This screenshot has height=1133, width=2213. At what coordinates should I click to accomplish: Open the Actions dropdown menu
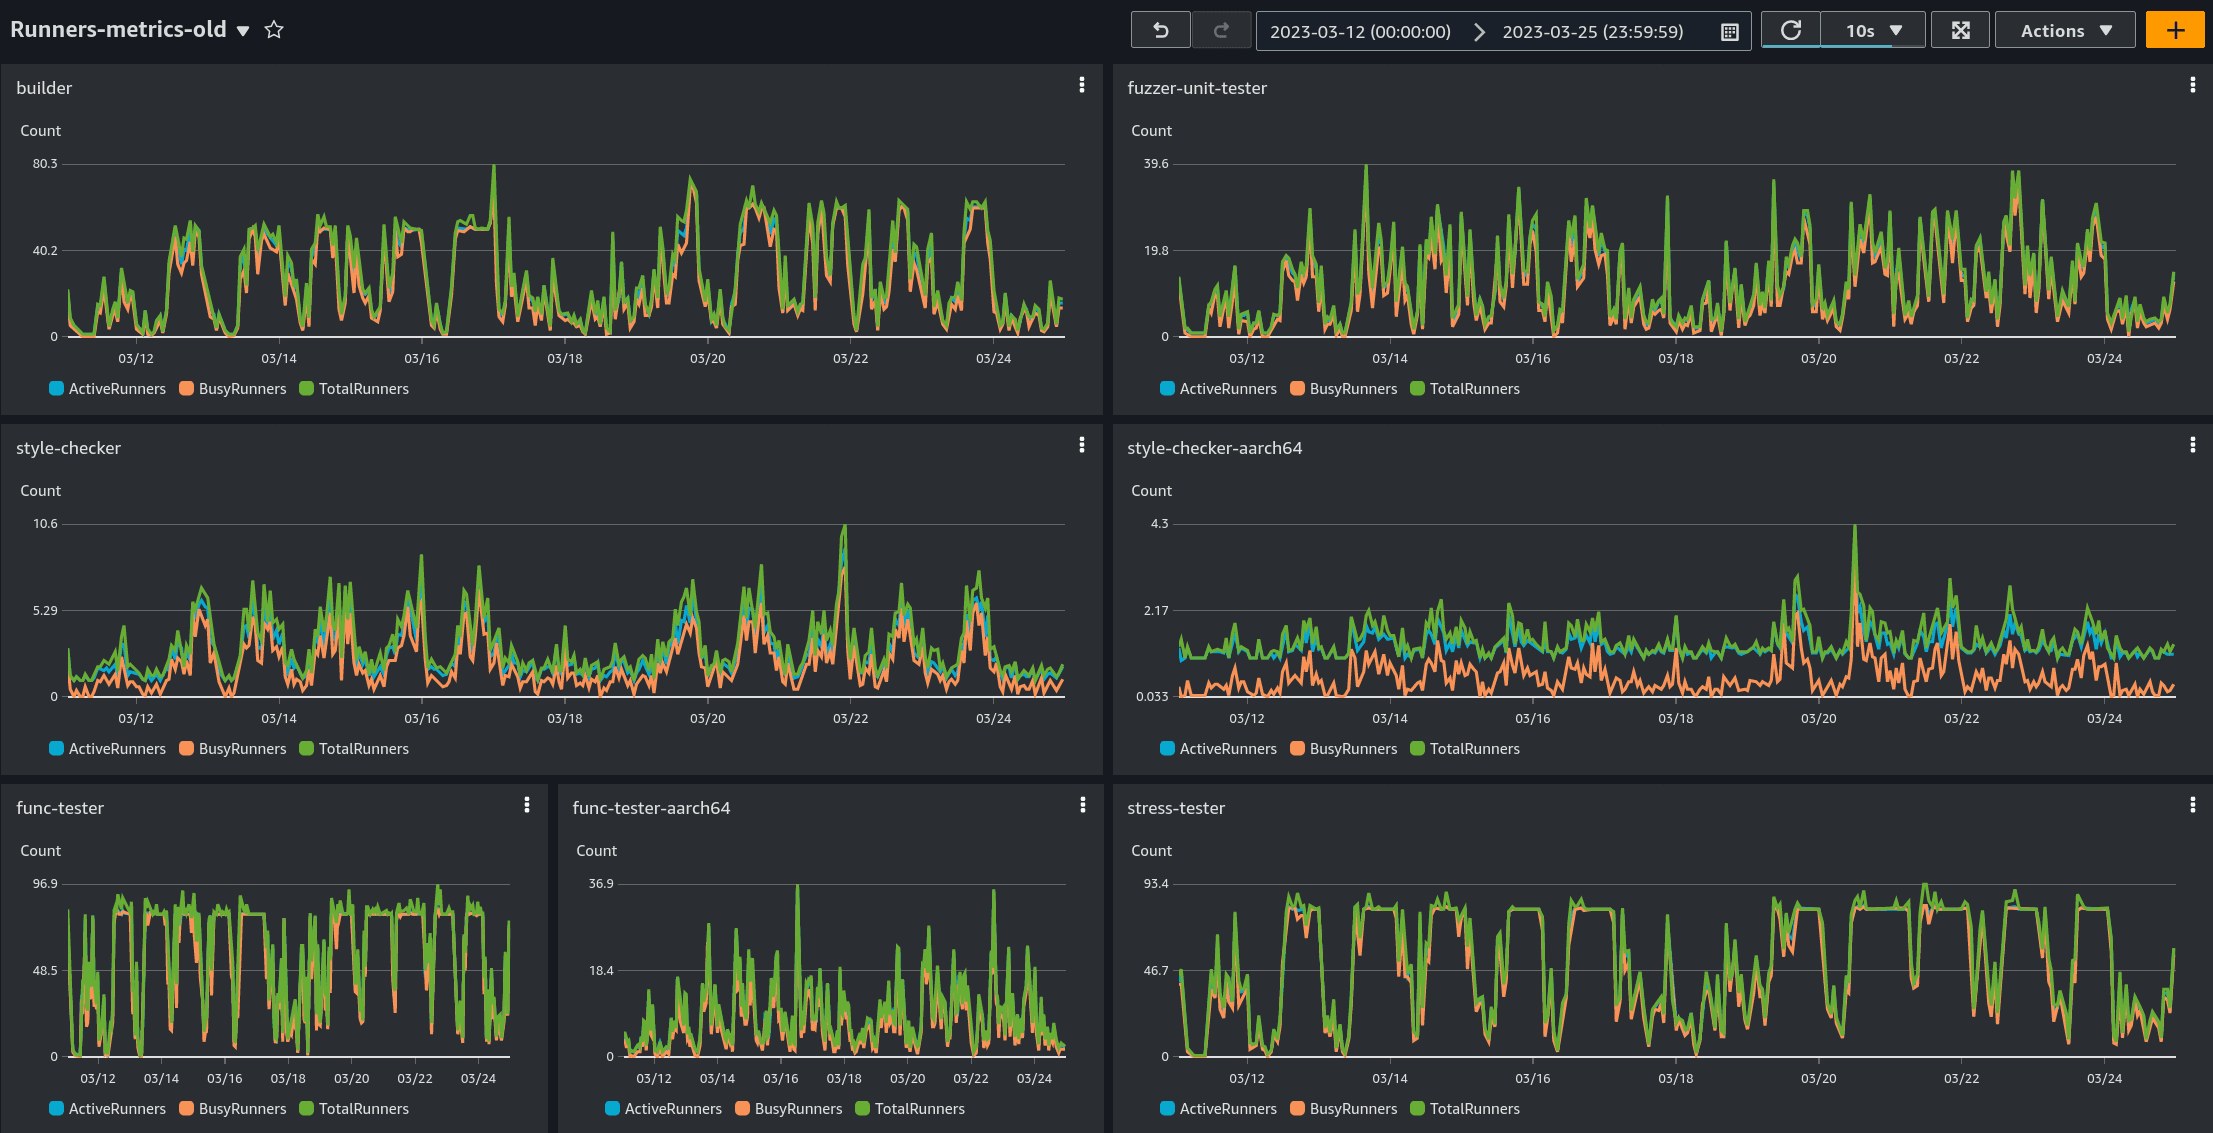point(2065,31)
